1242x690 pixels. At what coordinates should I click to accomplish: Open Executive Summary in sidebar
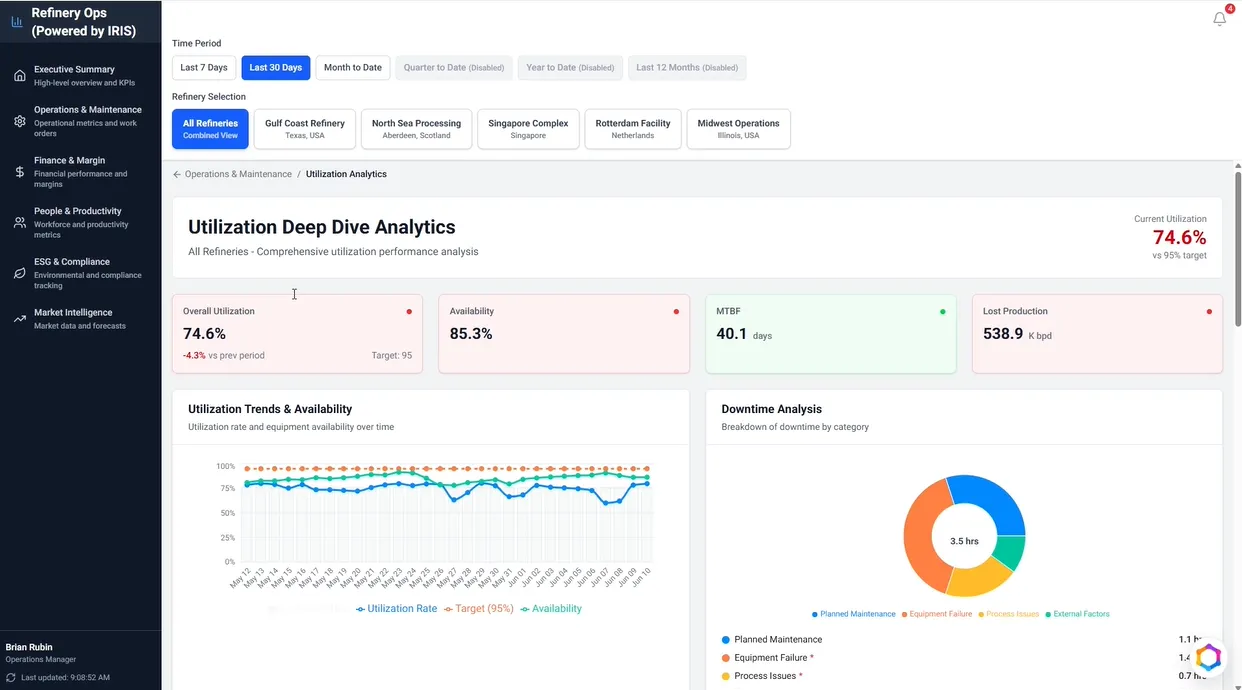[80, 76]
